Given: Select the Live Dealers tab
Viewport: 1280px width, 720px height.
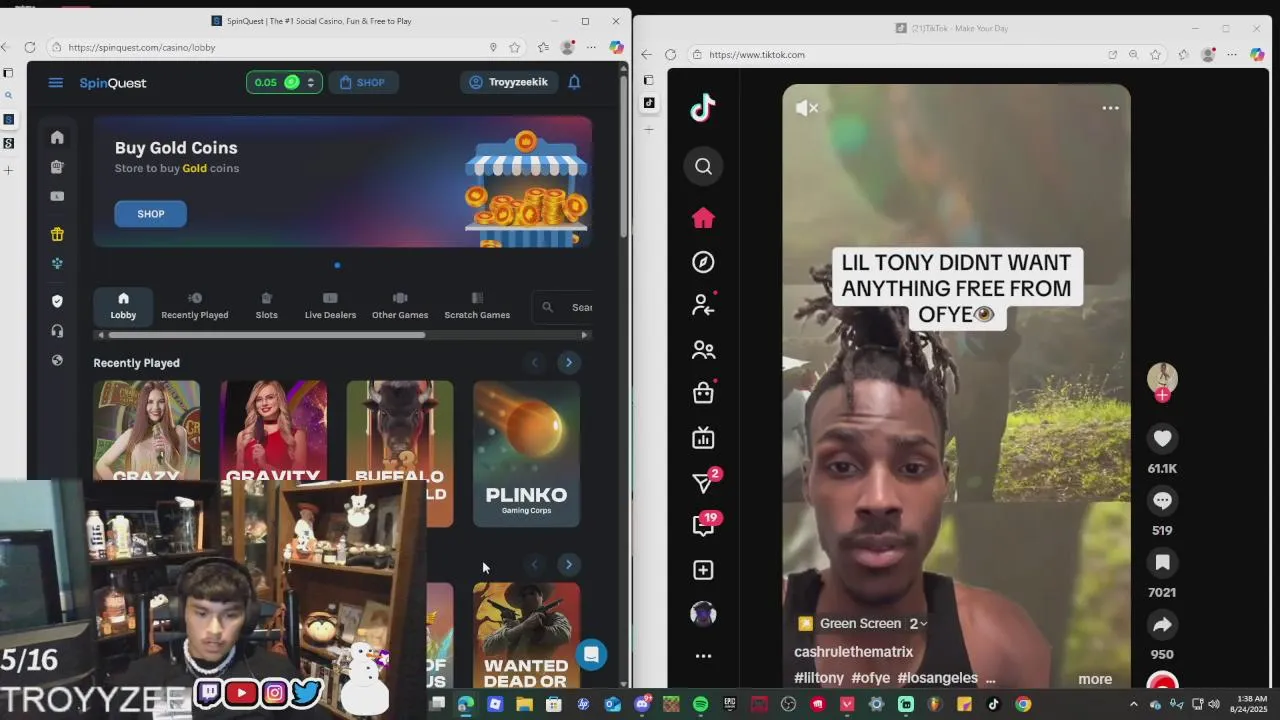Looking at the screenshot, I should [x=330, y=306].
